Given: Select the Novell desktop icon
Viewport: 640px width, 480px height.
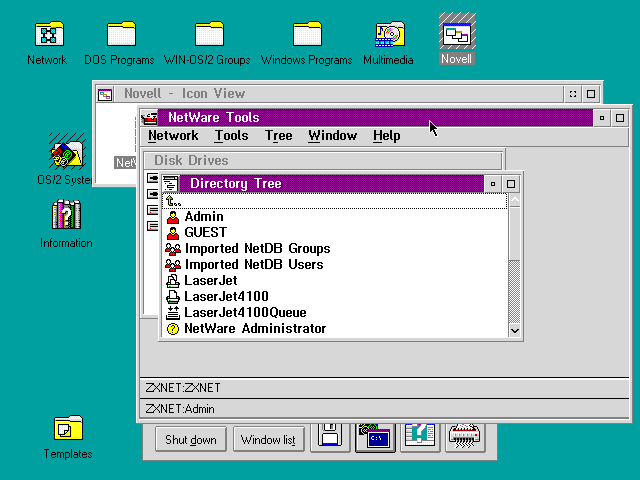Looking at the screenshot, I should click(x=457, y=32).
